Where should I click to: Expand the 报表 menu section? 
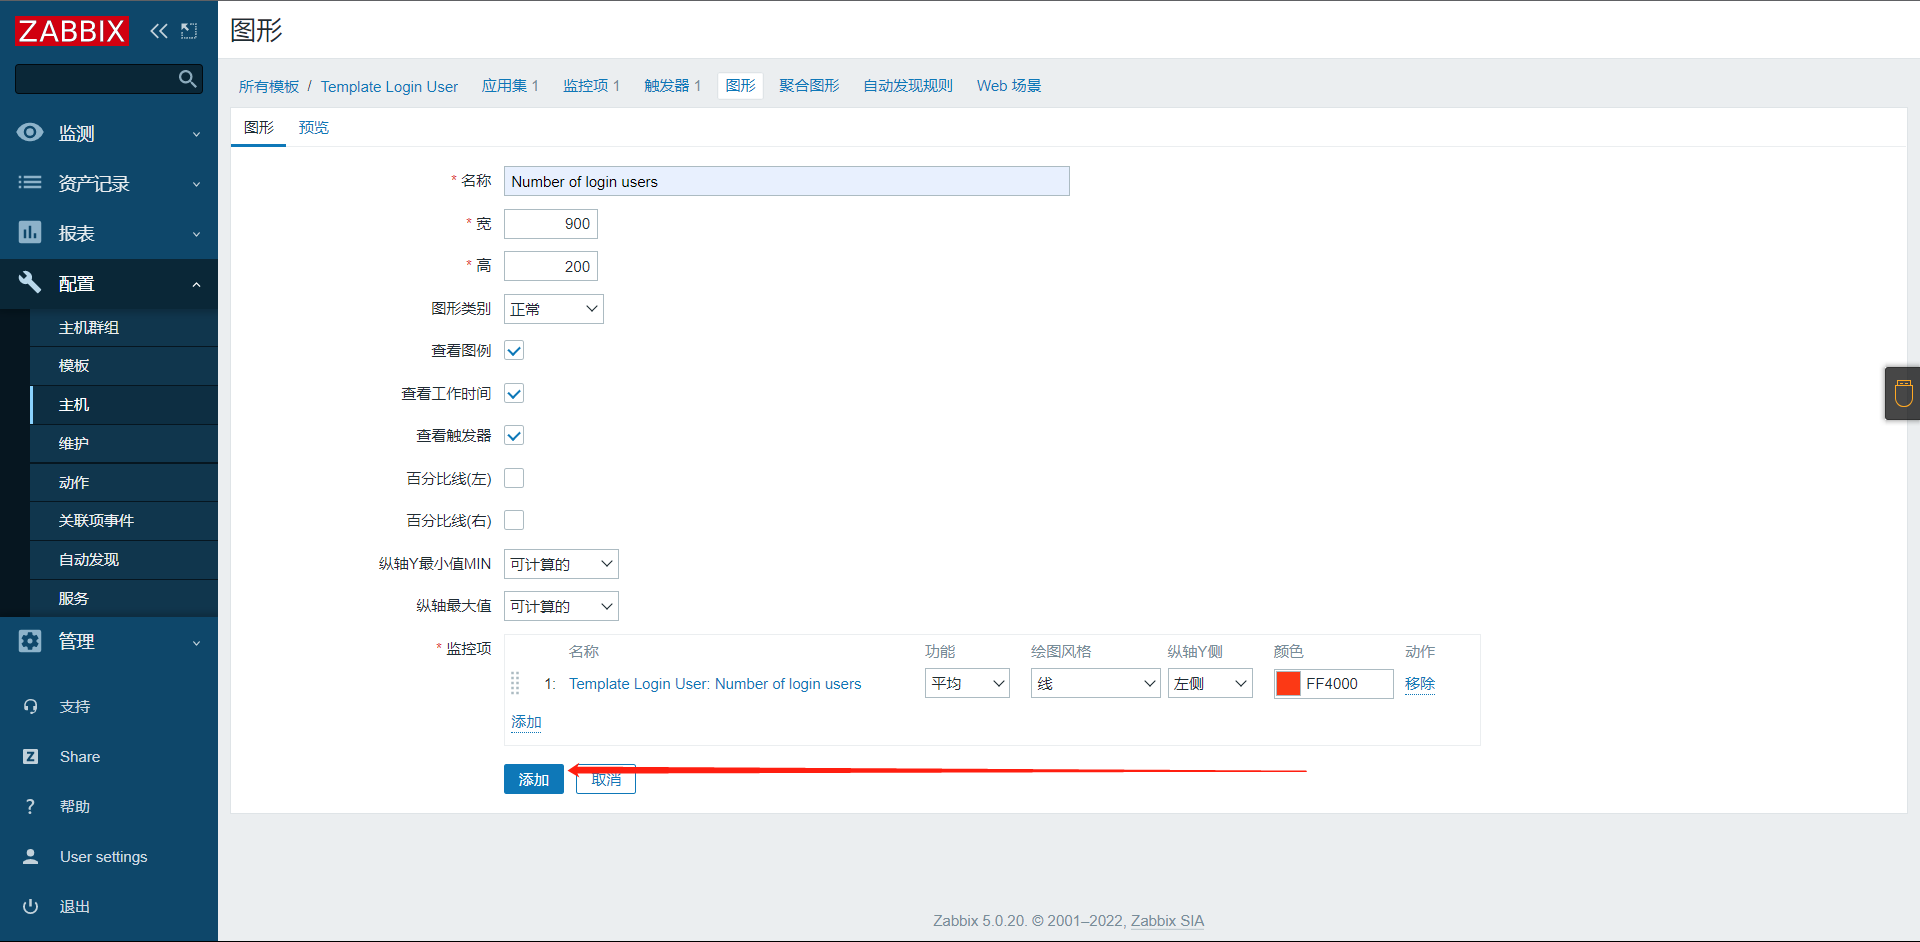click(109, 233)
